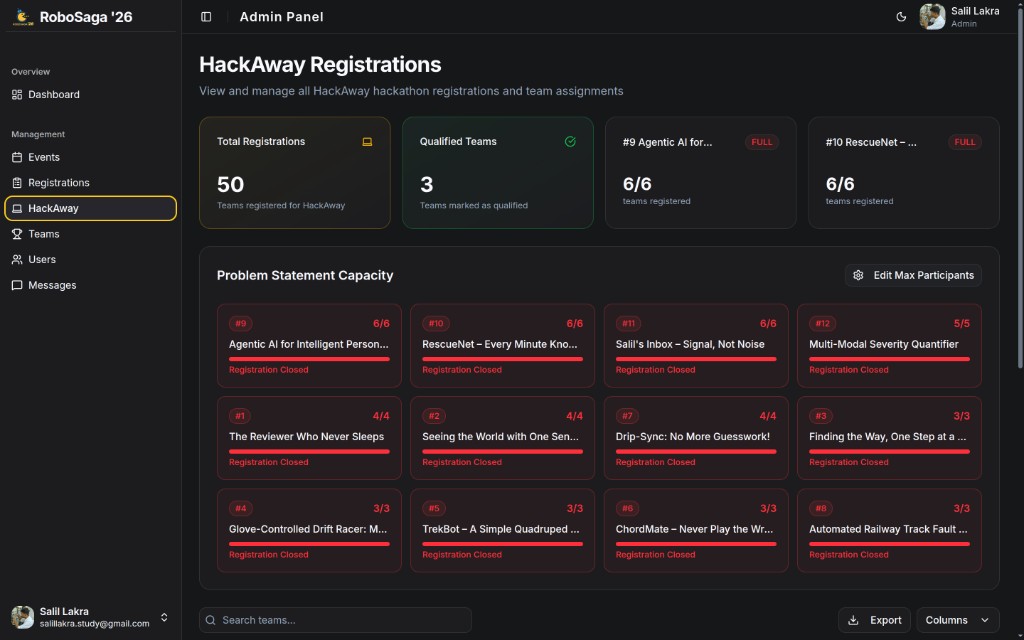This screenshot has height=640, width=1024.
Task: Click the magnifier icon in Search teams
Action: [210, 620]
